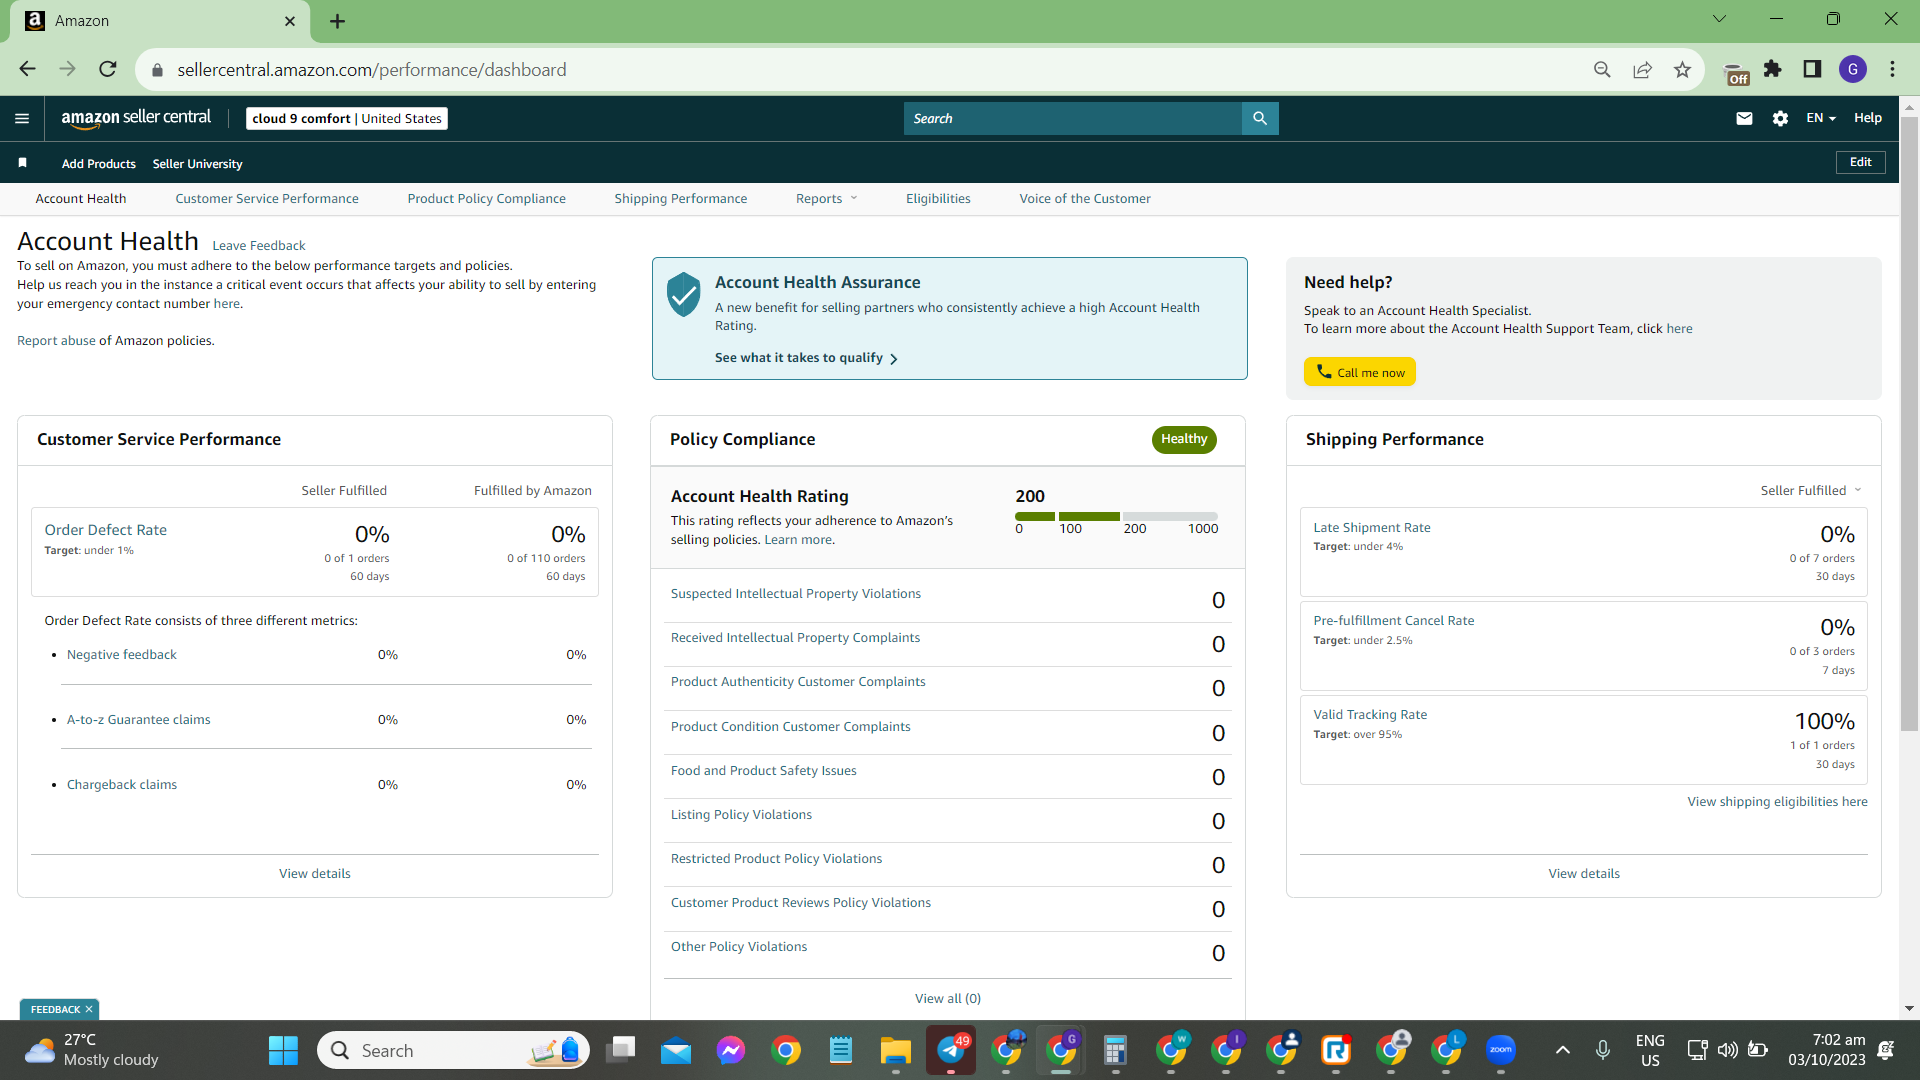Go to Shipping Performance tab
1920x1080 pixels.
[x=681, y=199]
